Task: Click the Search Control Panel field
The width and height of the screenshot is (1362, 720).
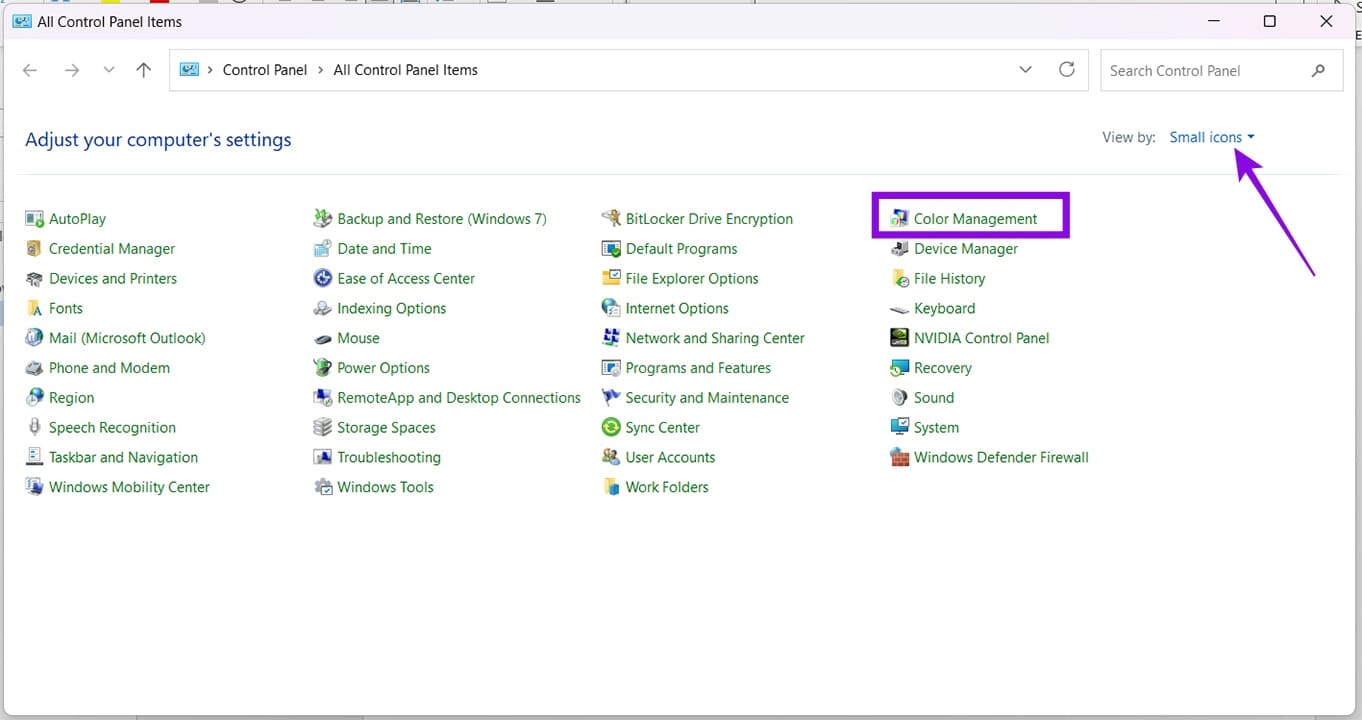Action: click(1221, 70)
